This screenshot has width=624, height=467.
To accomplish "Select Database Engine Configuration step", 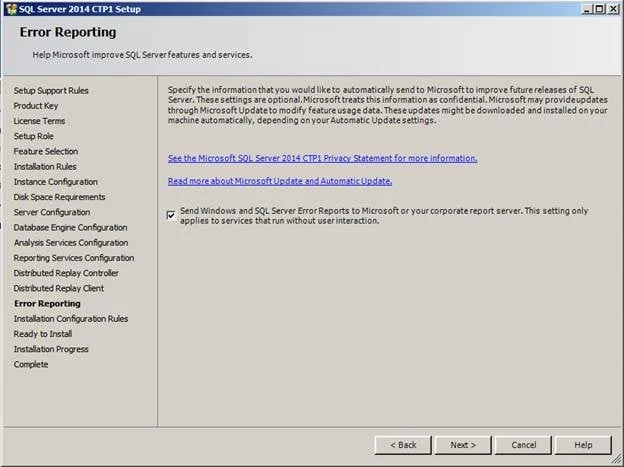I will coord(70,228).
